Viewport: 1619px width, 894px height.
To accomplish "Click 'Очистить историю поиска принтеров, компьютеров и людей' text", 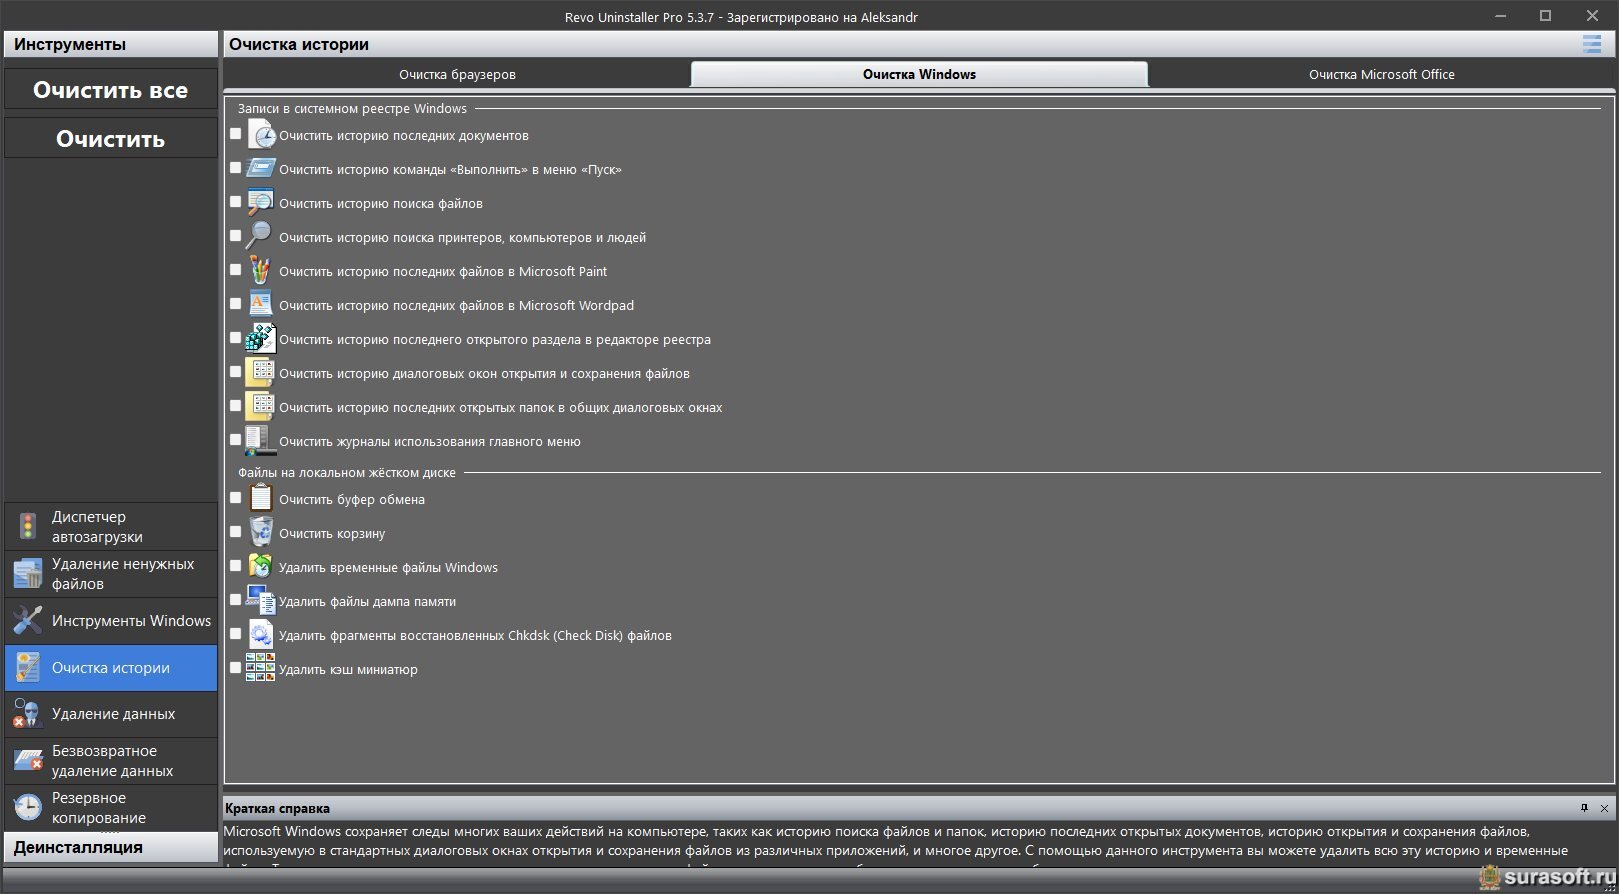I will pyautogui.click(x=462, y=237).
